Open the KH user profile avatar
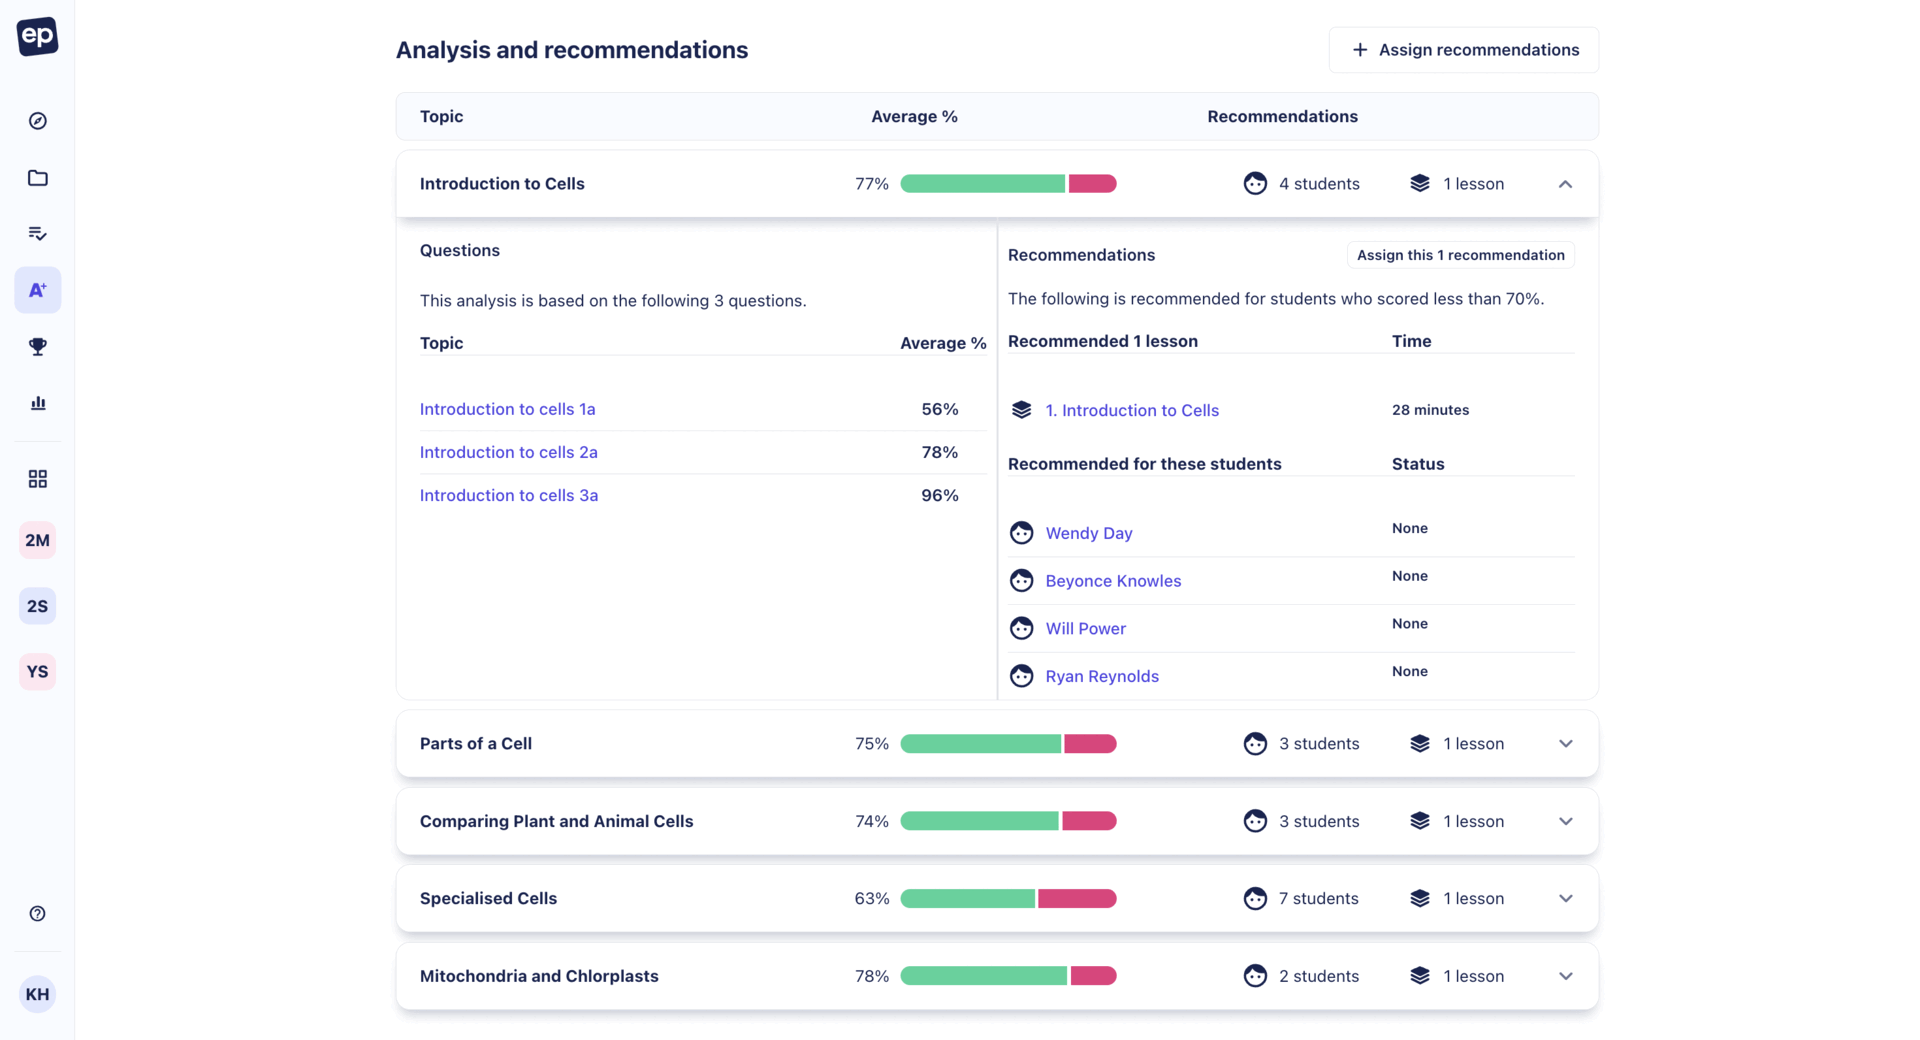1920x1040 pixels. [x=38, y=994]
